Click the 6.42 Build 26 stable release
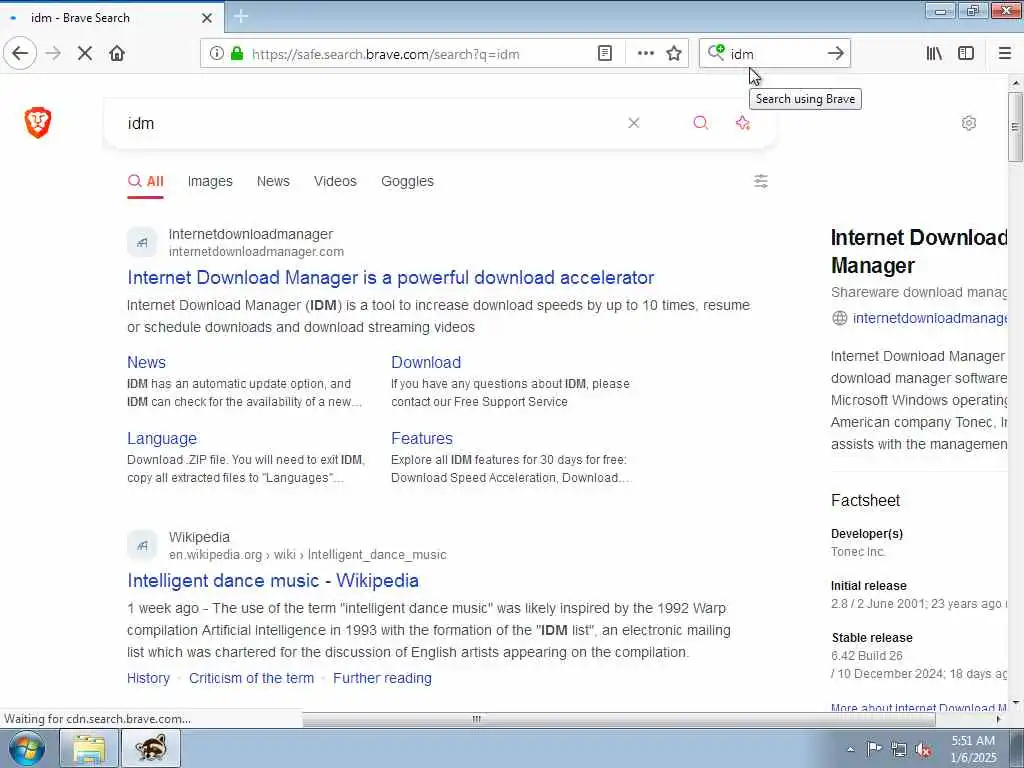The height and width of the screenshot is (768, 1024). coord(867,656)
